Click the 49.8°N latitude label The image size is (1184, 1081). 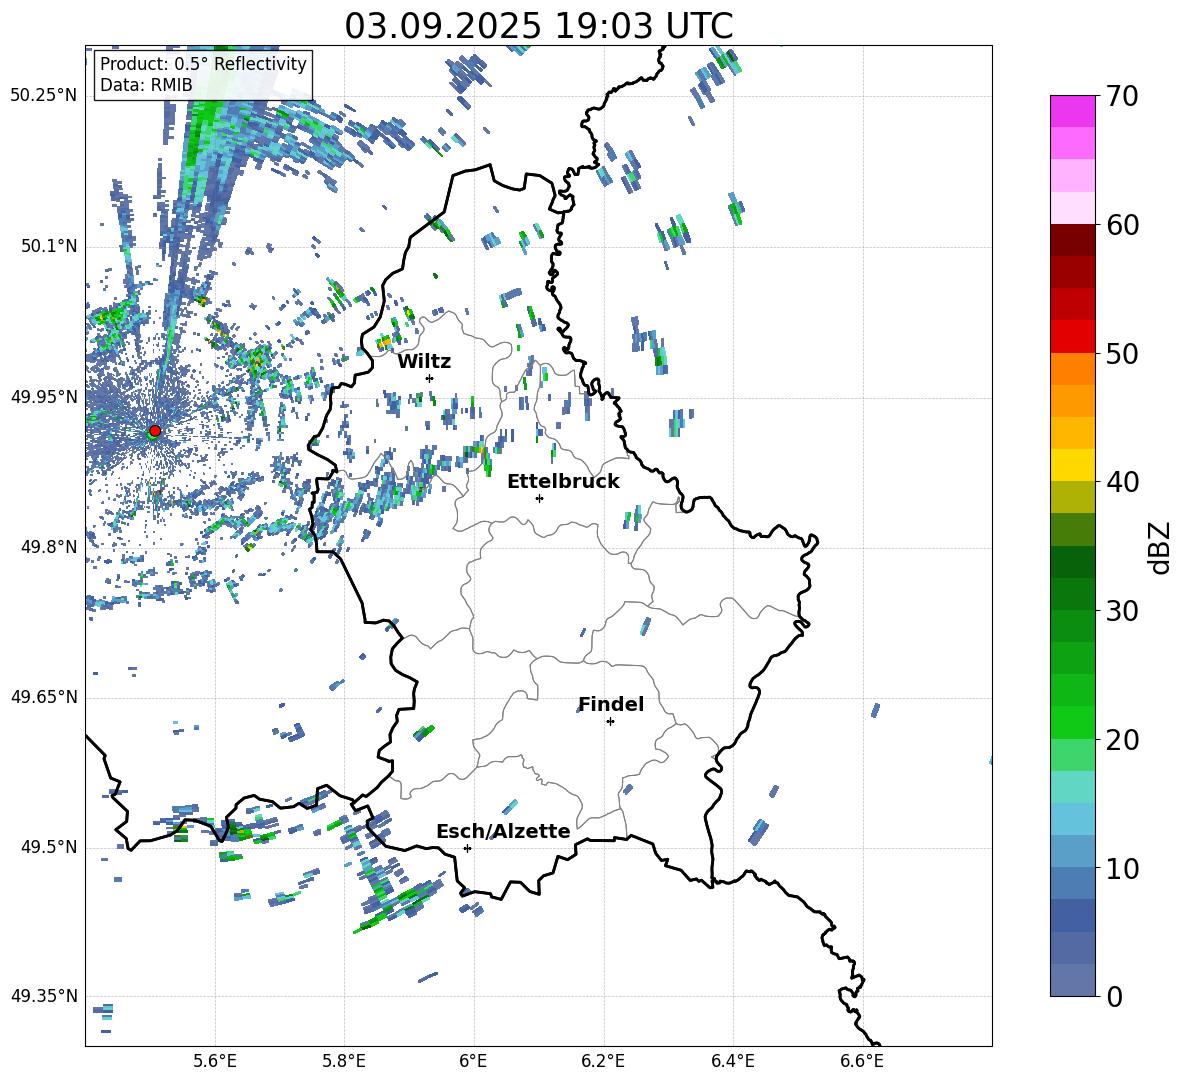(49, 547)
